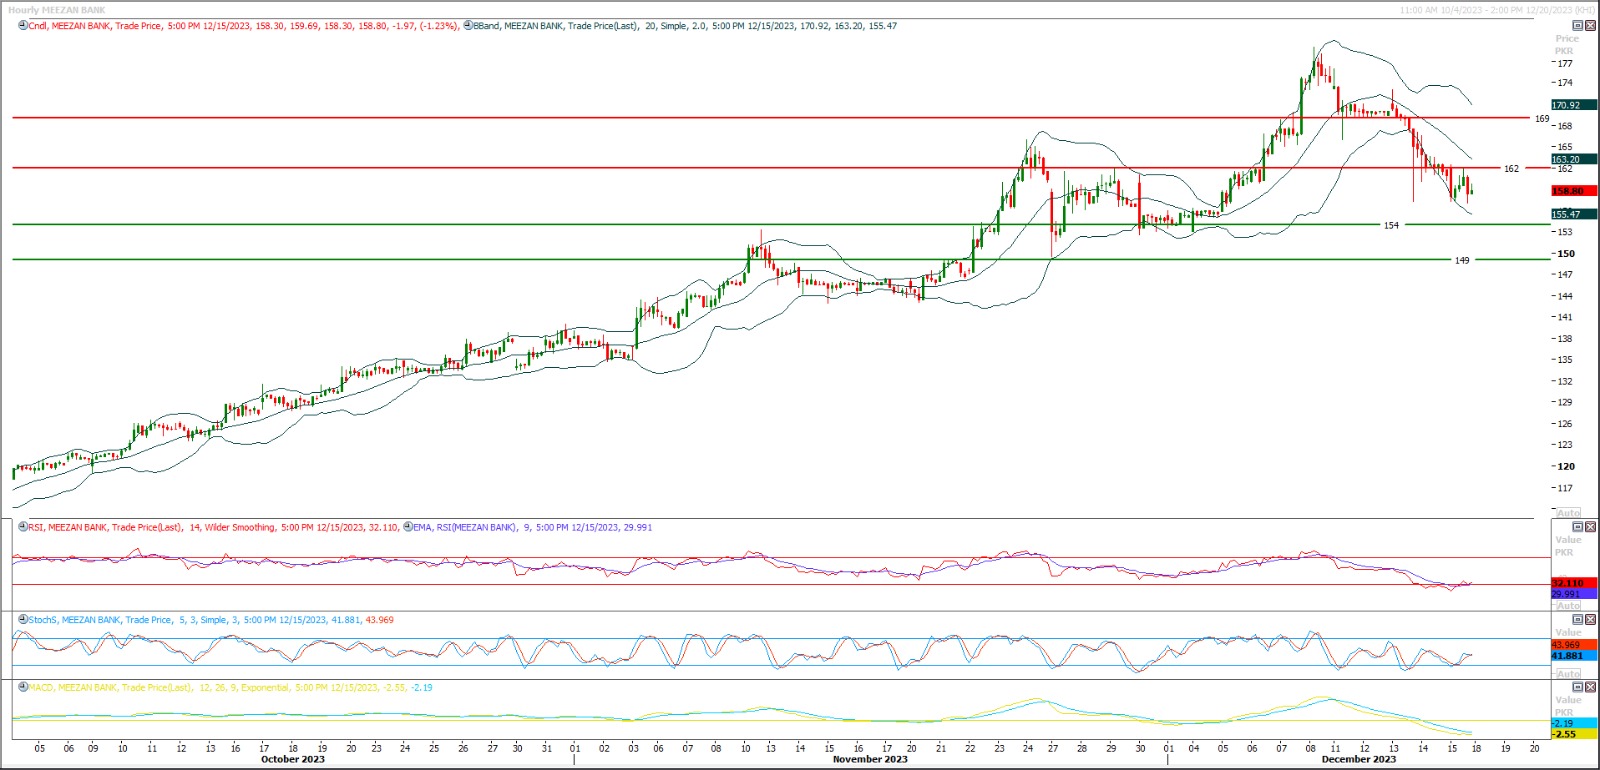
Task: Click the clock icon before MACD legend
Action: 23,687
